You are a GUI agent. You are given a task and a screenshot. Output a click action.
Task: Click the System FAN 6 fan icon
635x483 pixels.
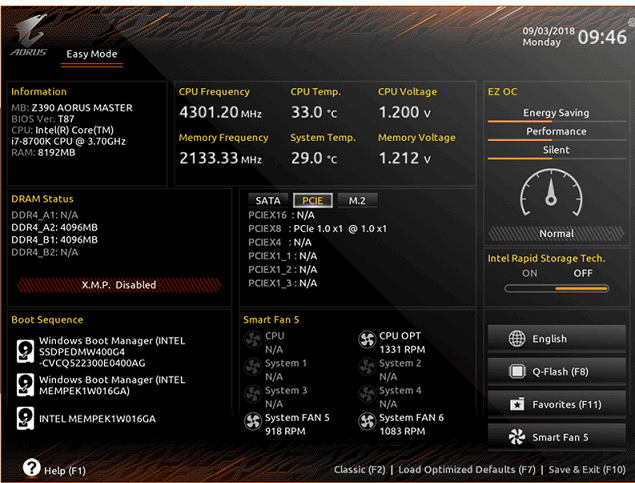(x=367, y=421)
